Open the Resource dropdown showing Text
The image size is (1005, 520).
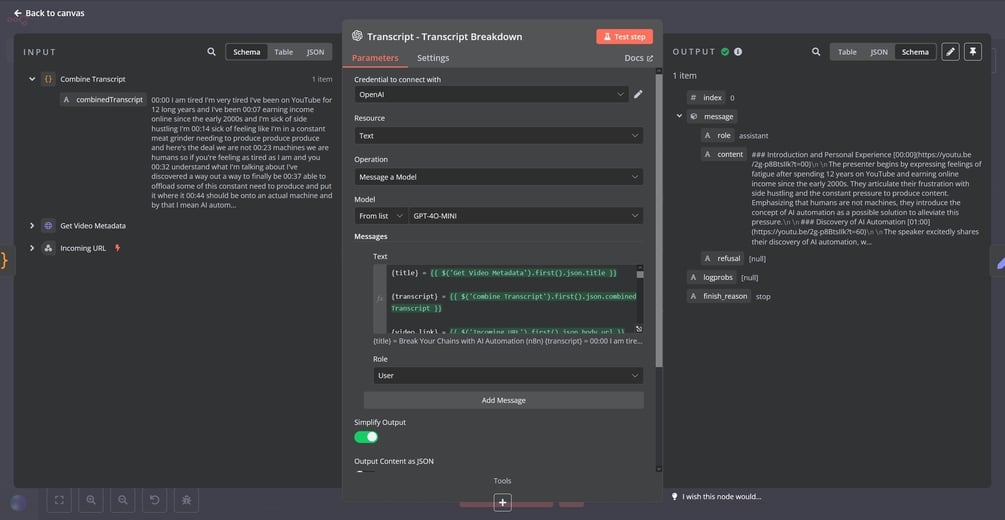499,135
